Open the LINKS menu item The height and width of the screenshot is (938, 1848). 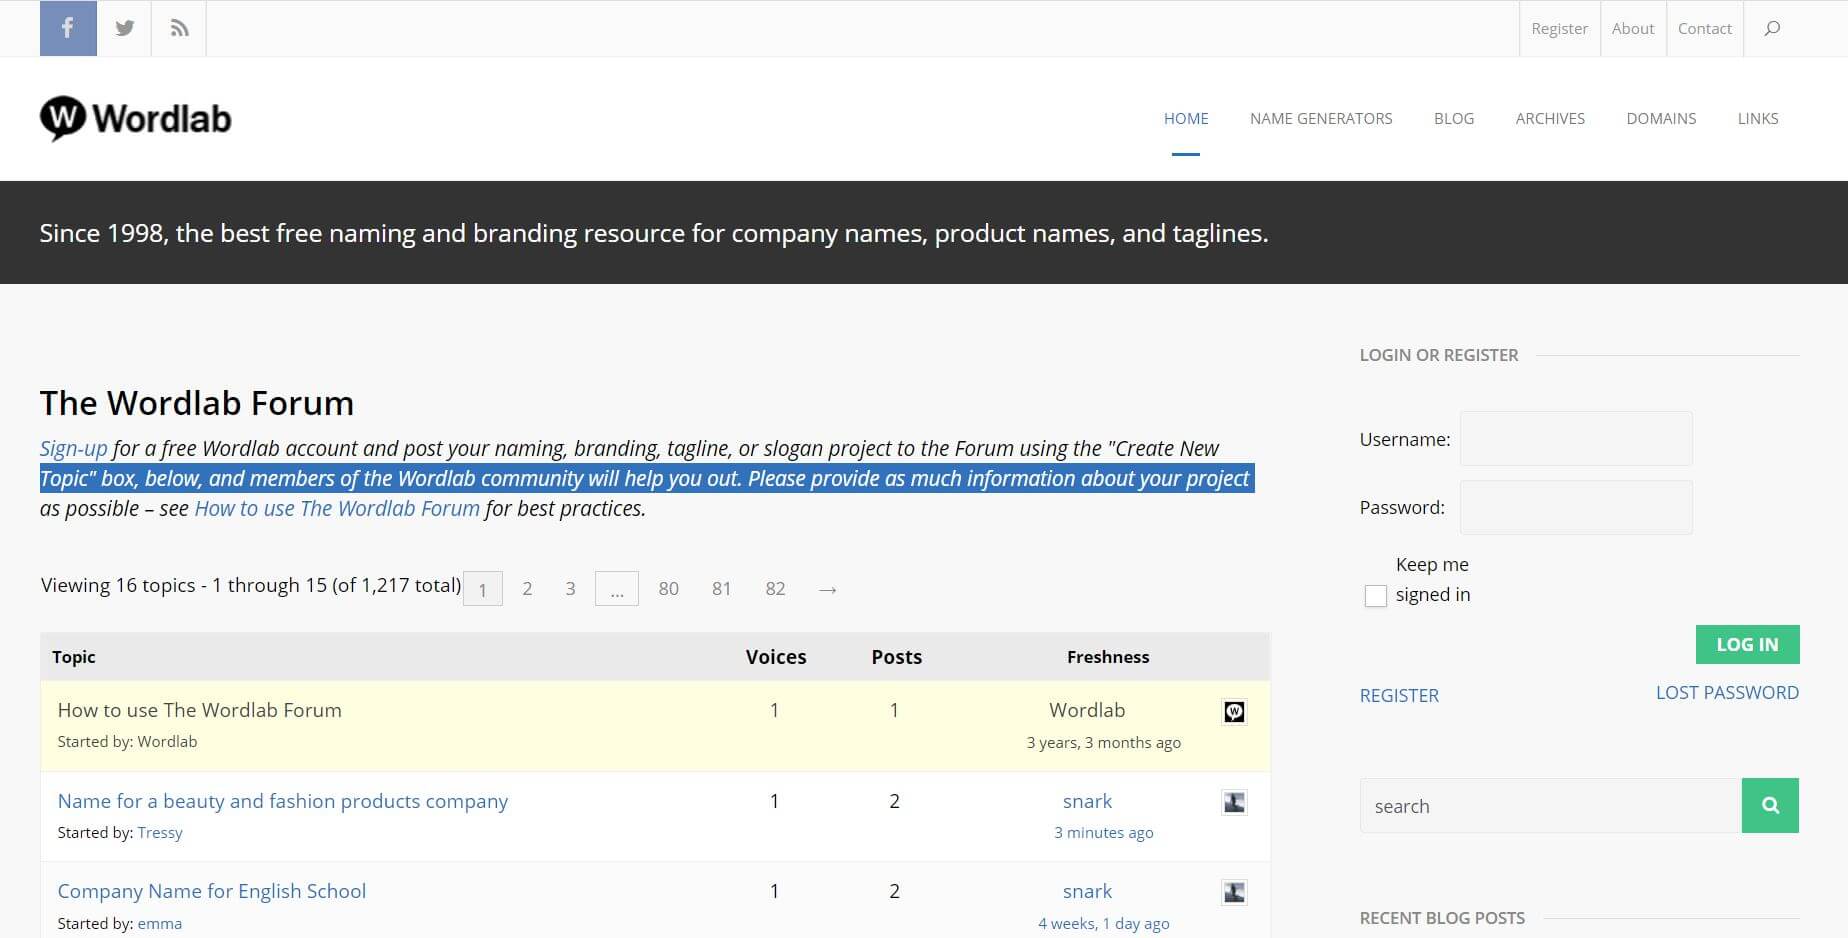pyautogui.click(x=1758, y=118)
